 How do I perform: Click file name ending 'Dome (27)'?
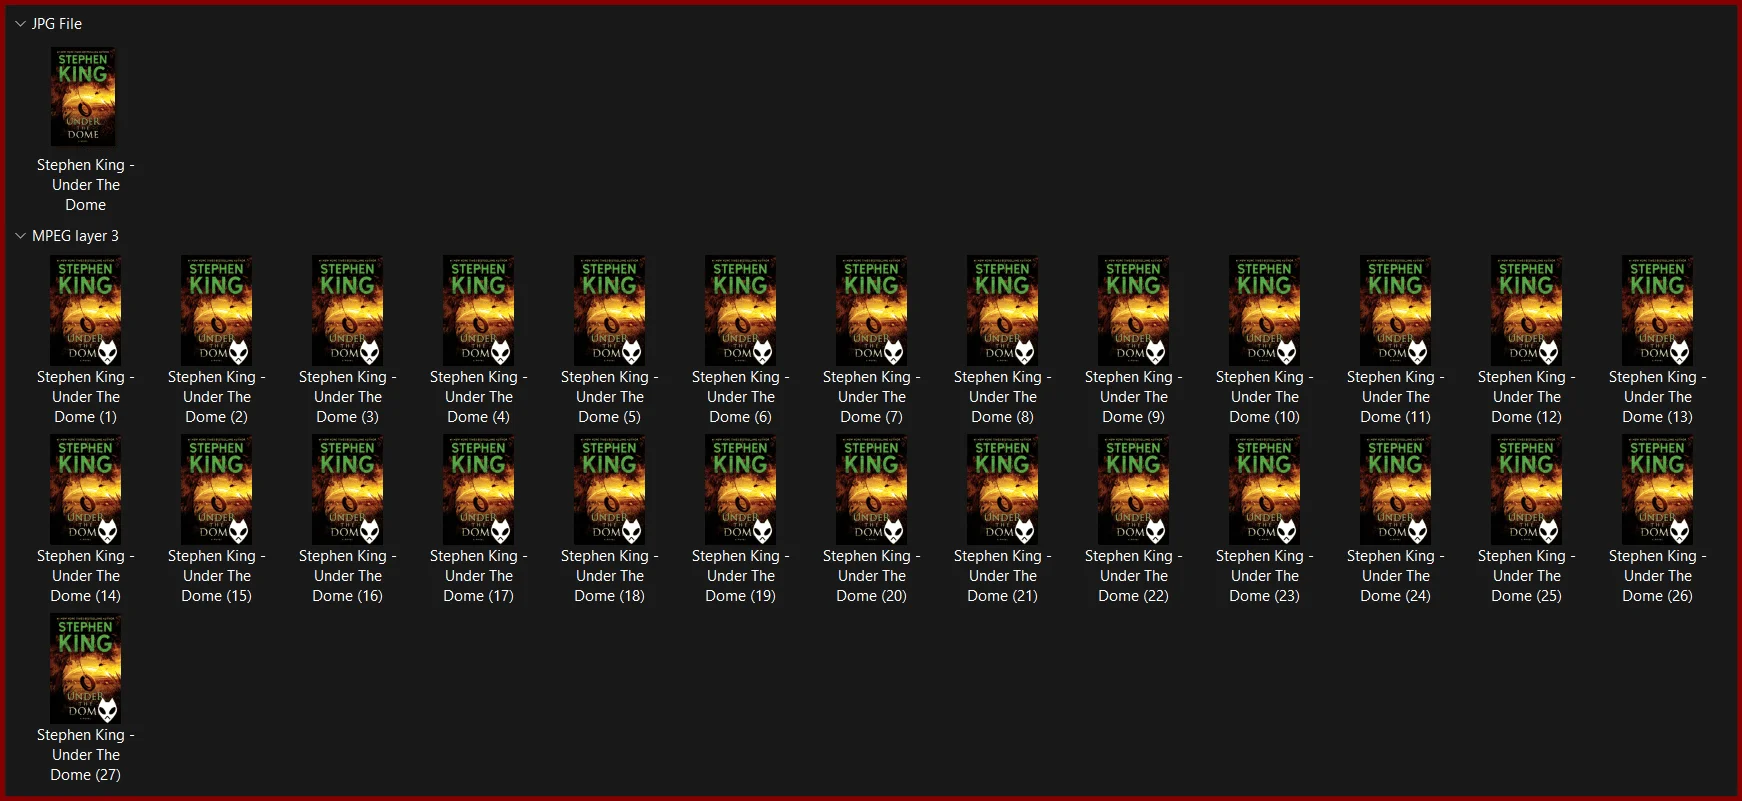(x=86, y=755)
